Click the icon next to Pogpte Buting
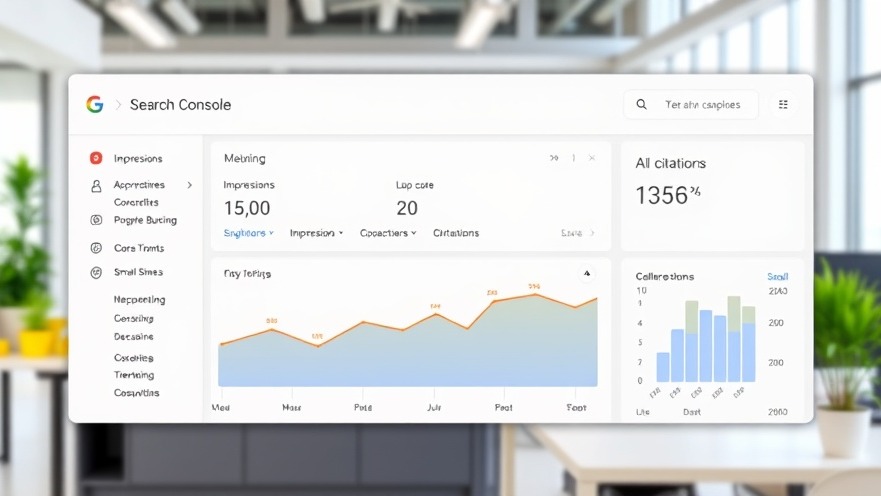 [x=96, y=220]
